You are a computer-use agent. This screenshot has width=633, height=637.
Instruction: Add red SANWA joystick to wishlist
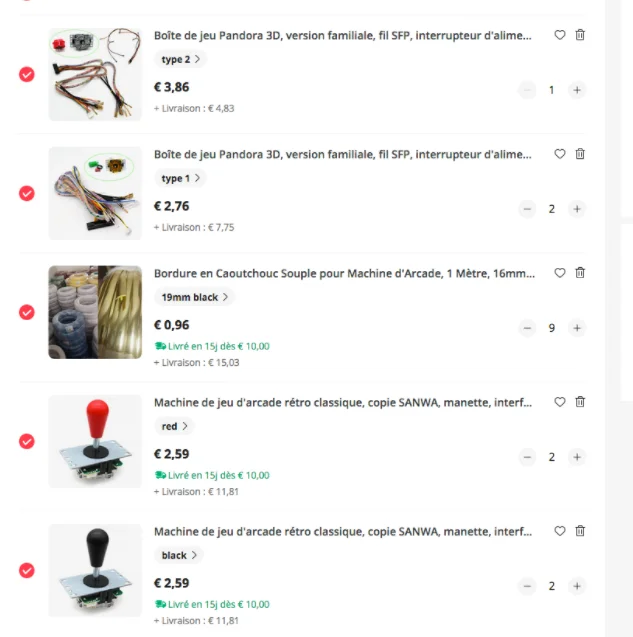(x=559, y=402)
